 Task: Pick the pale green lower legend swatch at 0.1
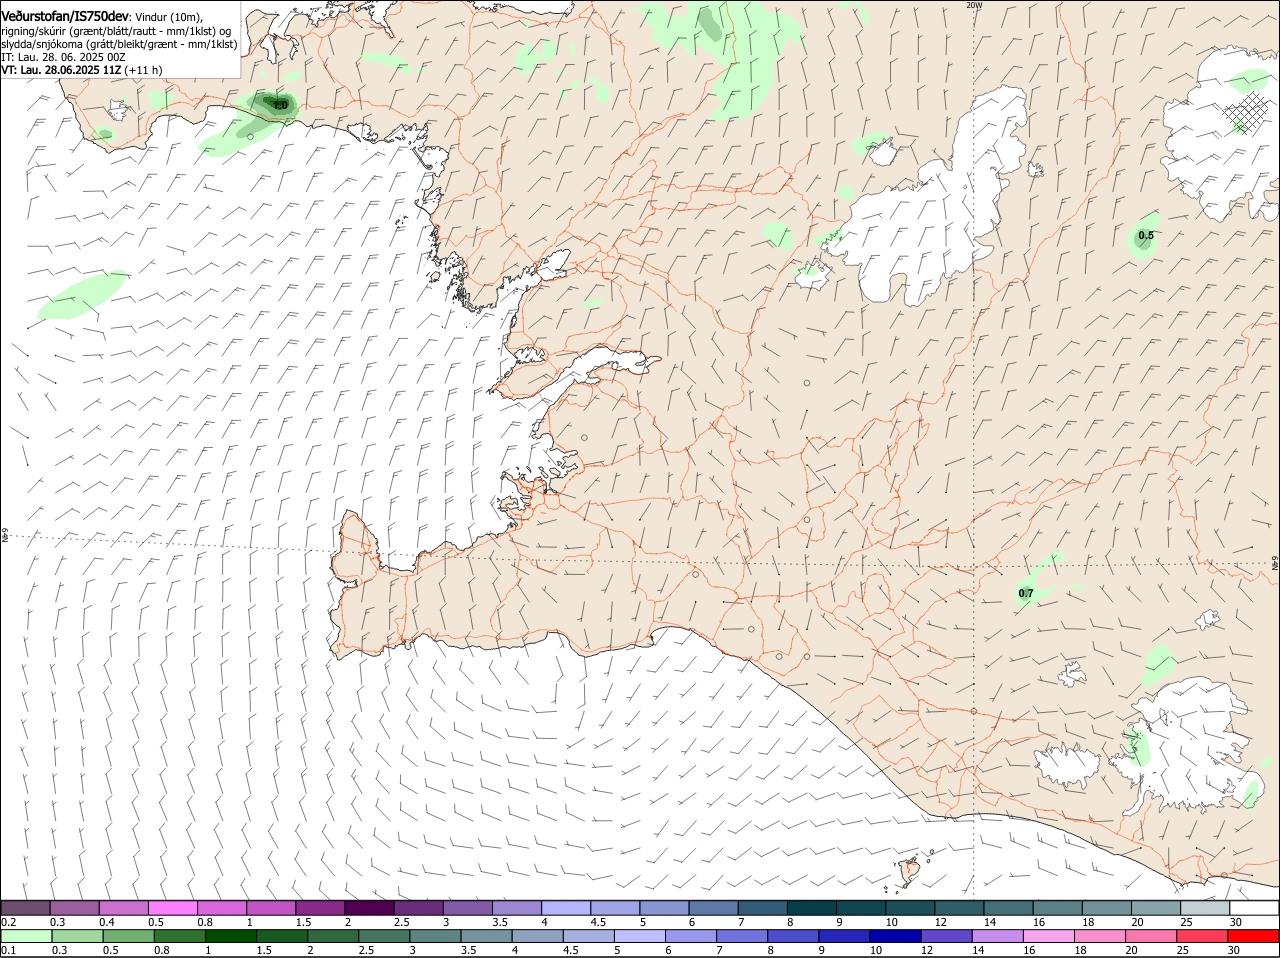(x=26, y=936)
